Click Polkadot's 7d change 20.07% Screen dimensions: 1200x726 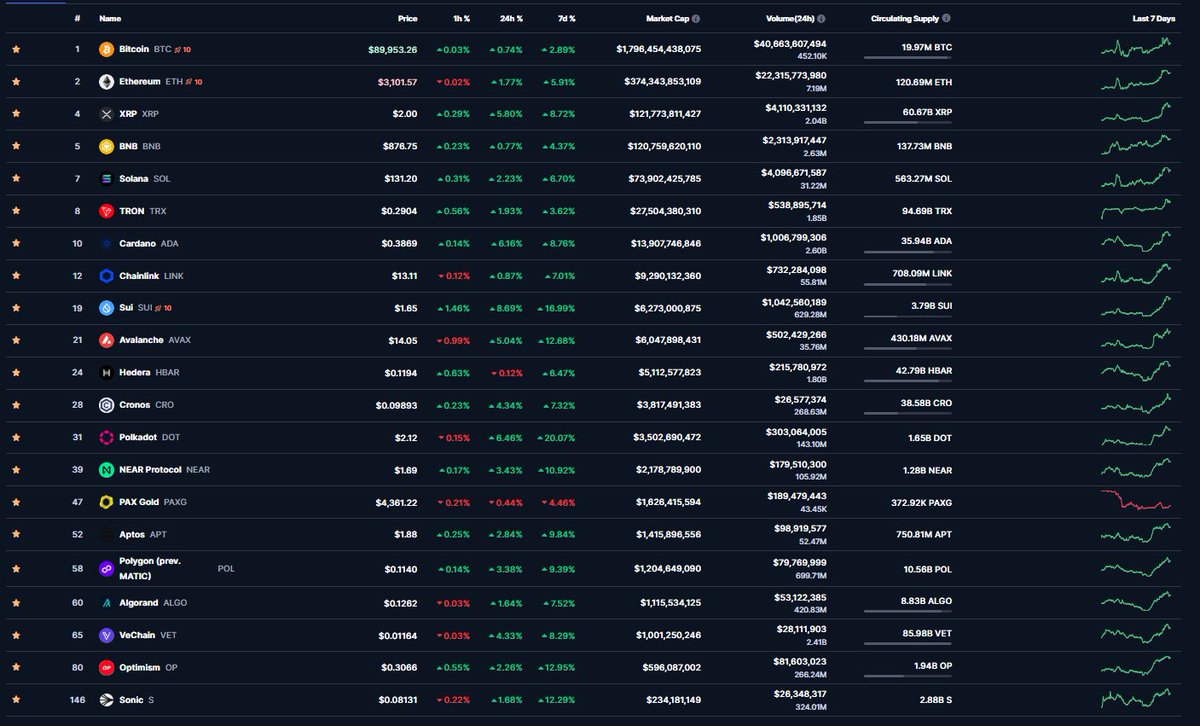coord(556,437)
